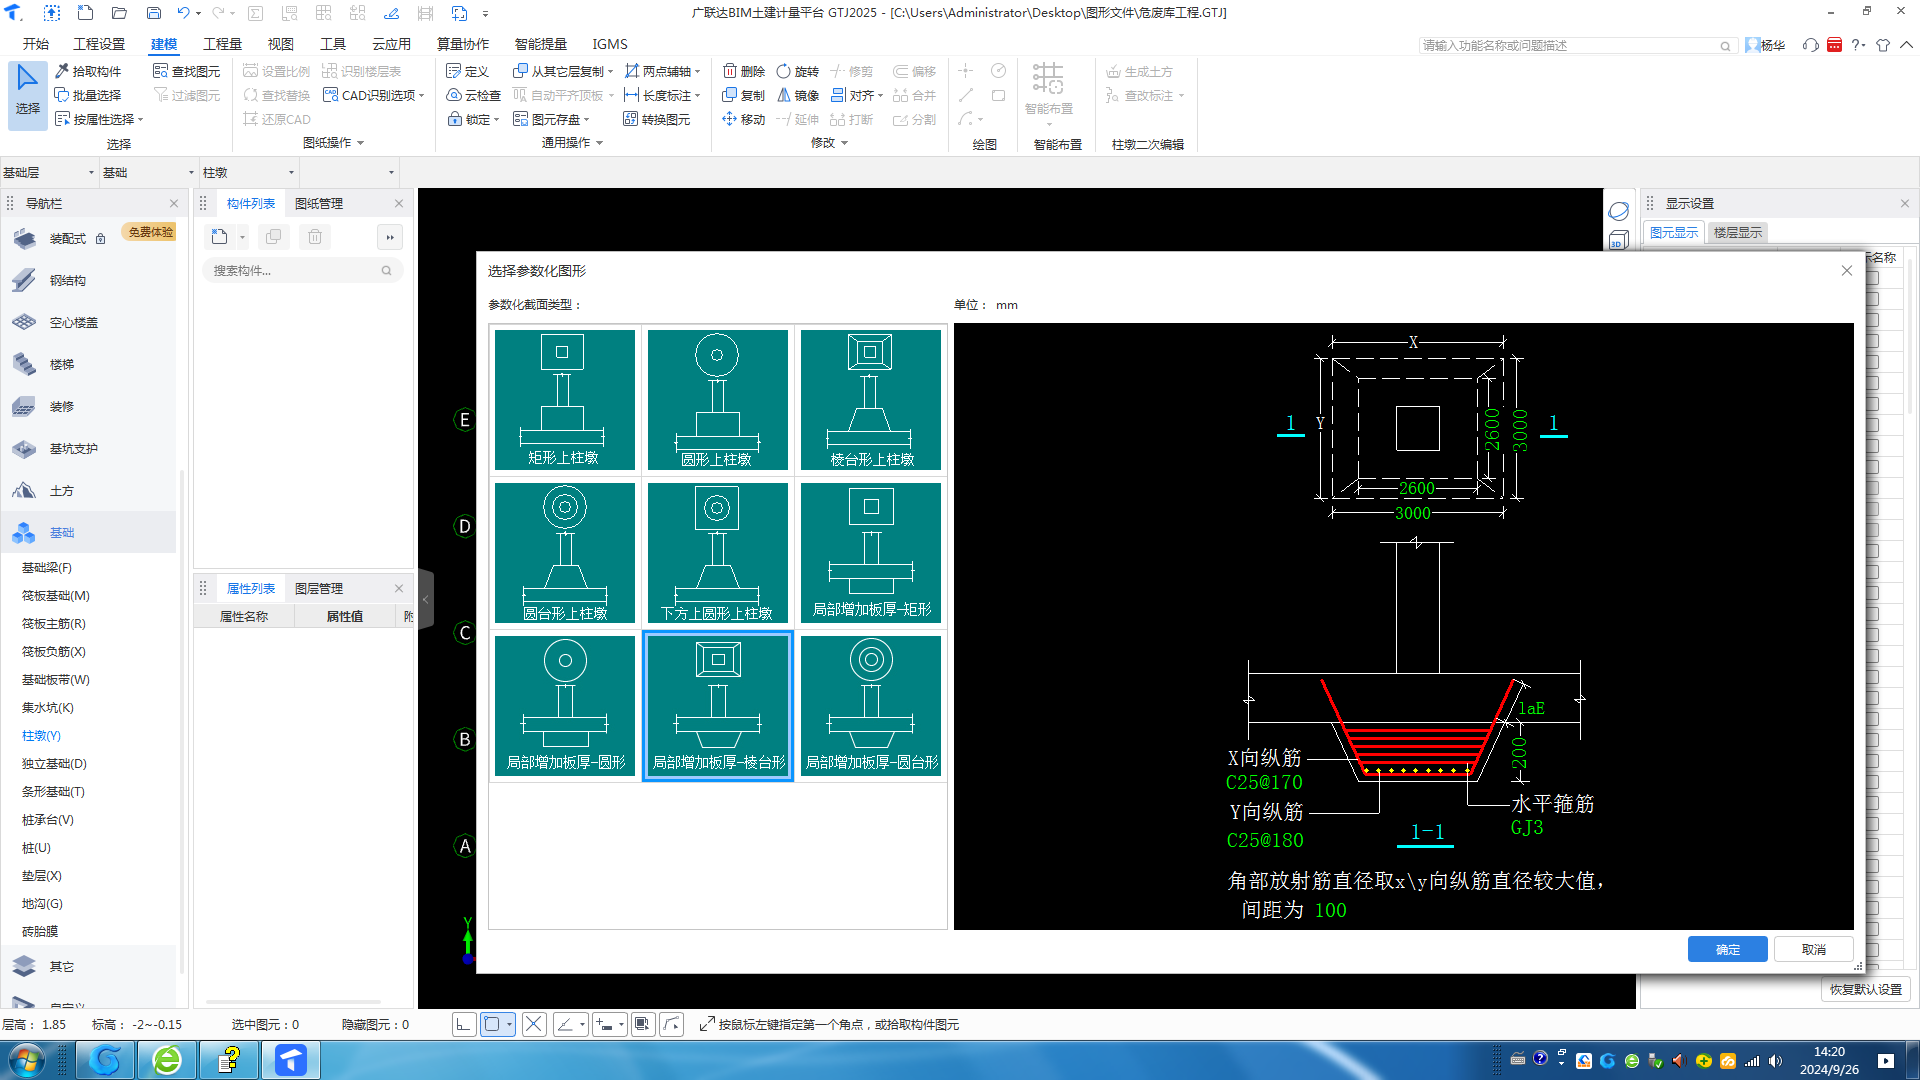Click the 搜索构件 search field

click(302, 270)
